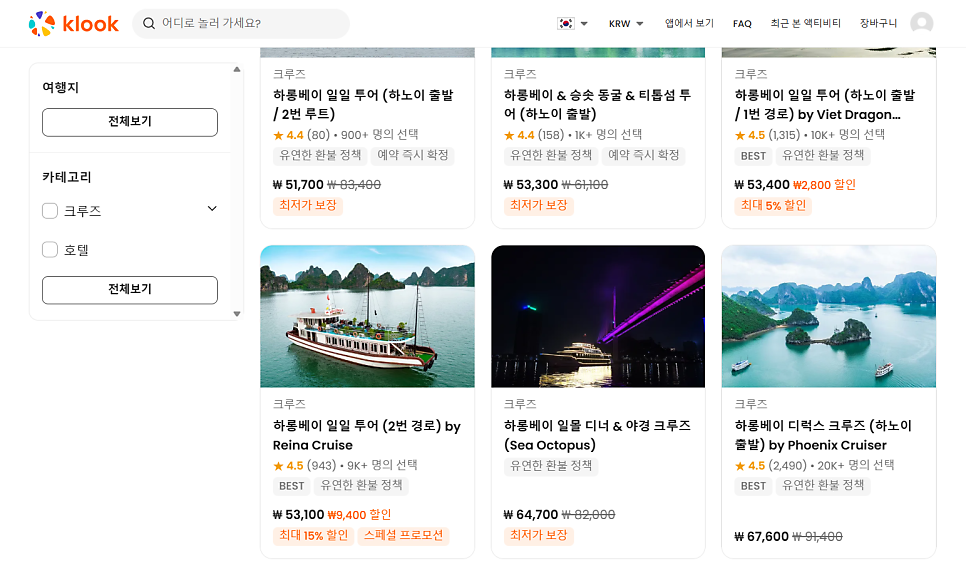Click the 4.5 rating star on Viet Dragon card
966x571 pixels.
pyautogui.click(x=740, y=136)
